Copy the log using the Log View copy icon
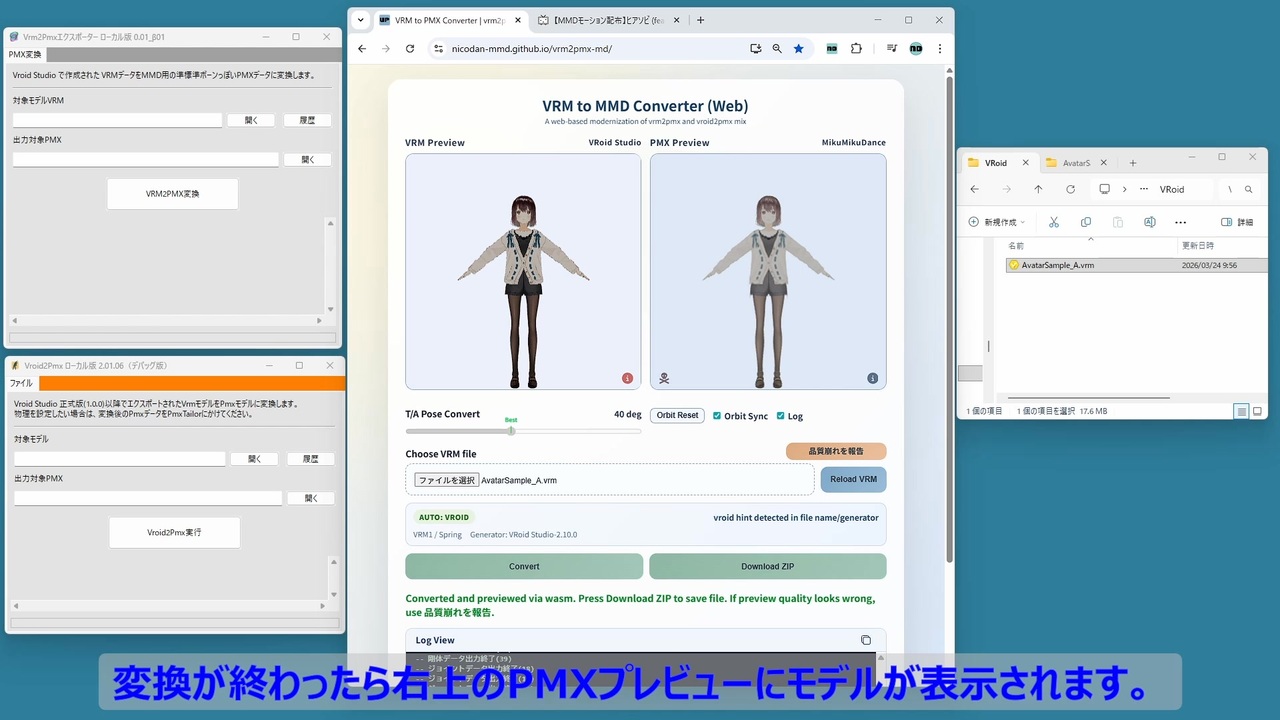1280x720 pixels. click(x=866, y=640)
